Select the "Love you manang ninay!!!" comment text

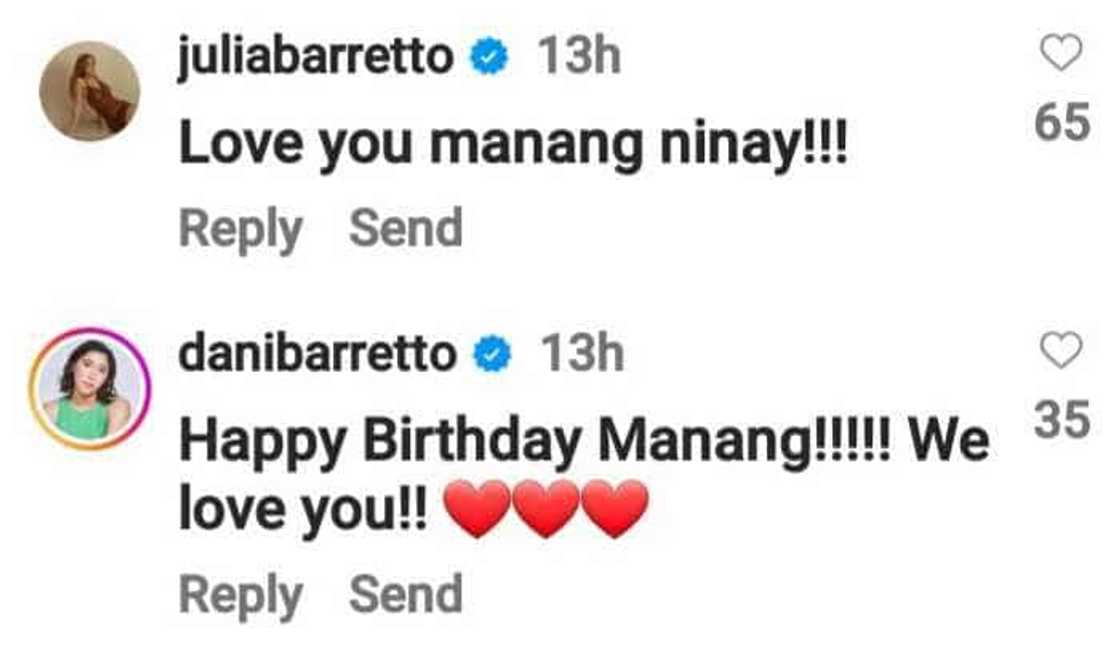coord(514,145)
